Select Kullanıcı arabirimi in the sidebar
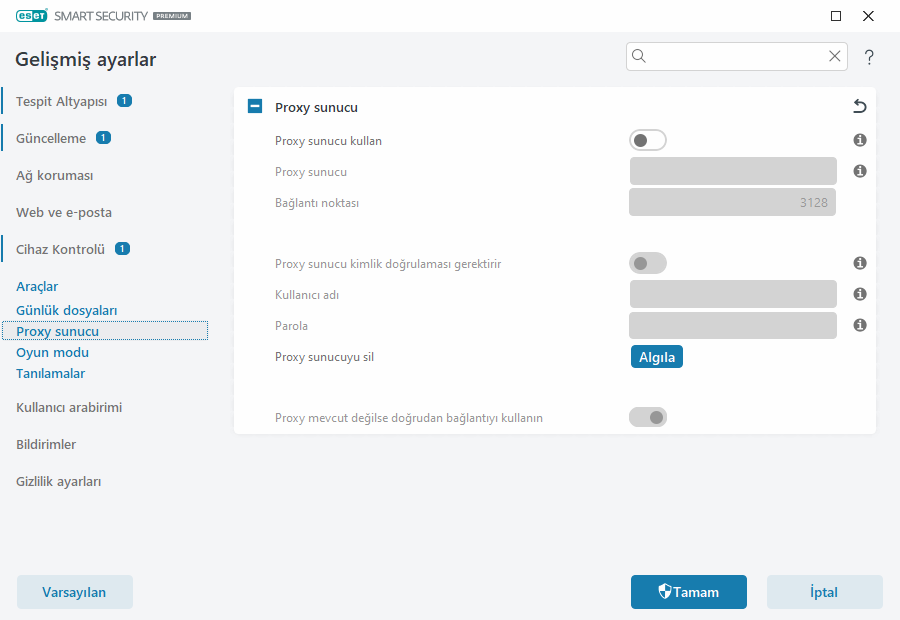Viewport: 900px width, 620px height. pyautogui.click(x=66, y=407)
